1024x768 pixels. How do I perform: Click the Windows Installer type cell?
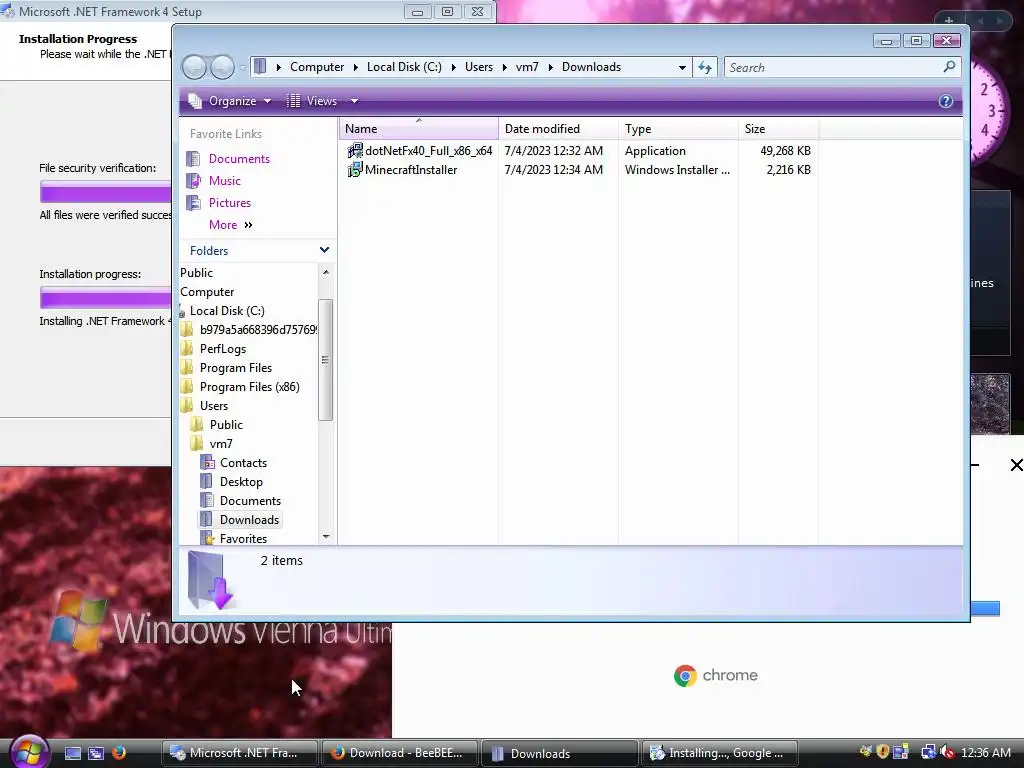[x=677, y=170]
